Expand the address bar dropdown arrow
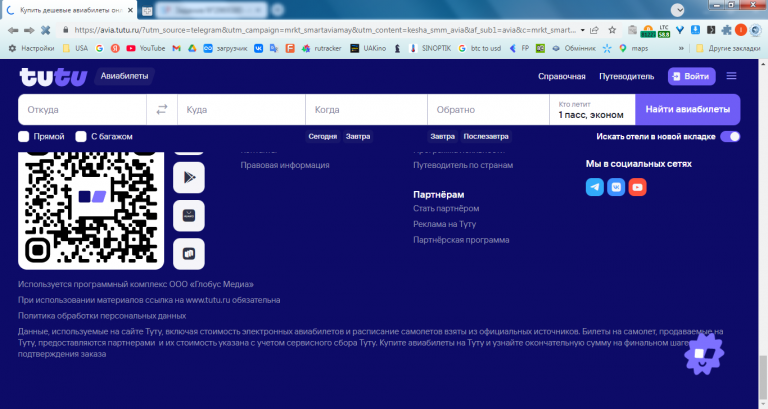 pyautogui.click(x=582, y=30)
